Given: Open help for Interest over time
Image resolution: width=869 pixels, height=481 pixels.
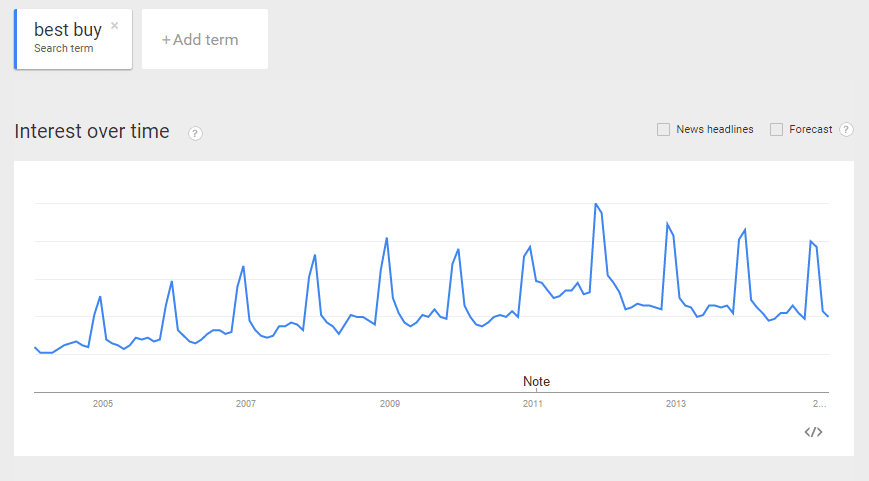Looking at the screenshot, I should tap(195, 134).
